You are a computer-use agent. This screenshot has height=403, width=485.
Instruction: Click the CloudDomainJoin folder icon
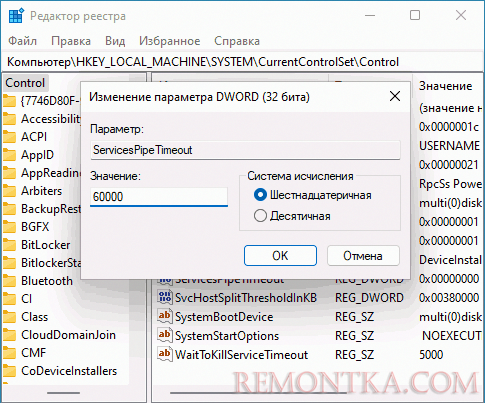click(9, 335)
